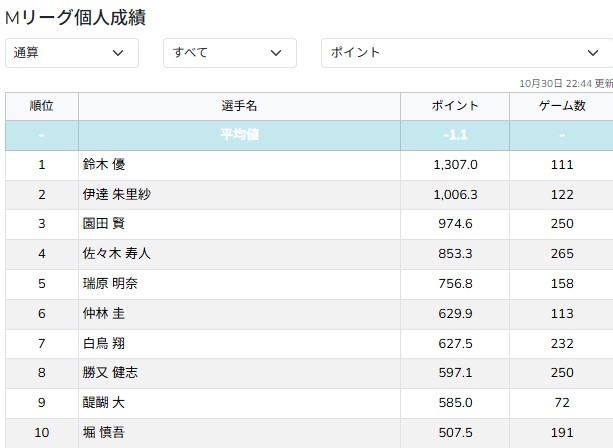Click the 選手名 column header
The height and width of the screenshot is (448, 613).
pos(239,106)
